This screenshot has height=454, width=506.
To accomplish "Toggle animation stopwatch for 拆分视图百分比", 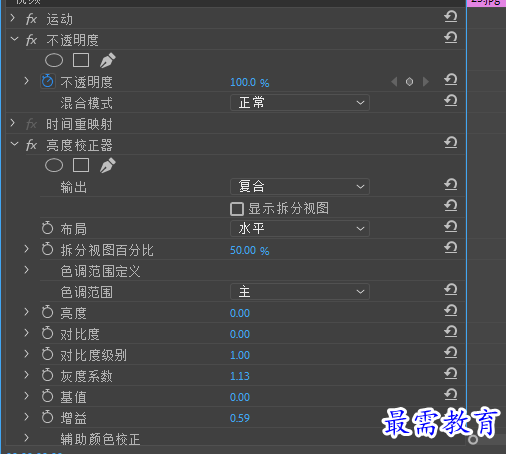I will coord(48,249).
